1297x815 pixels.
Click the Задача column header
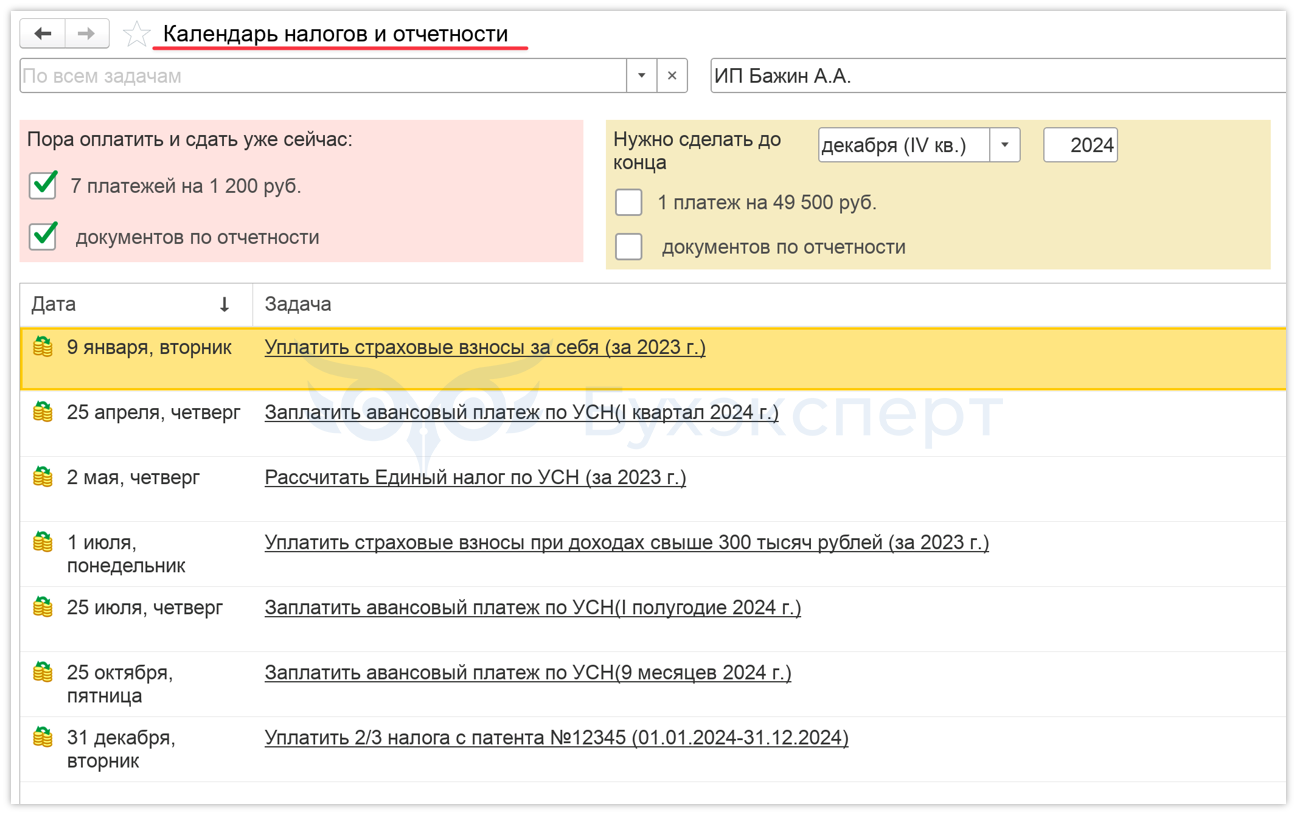point(298,304)
